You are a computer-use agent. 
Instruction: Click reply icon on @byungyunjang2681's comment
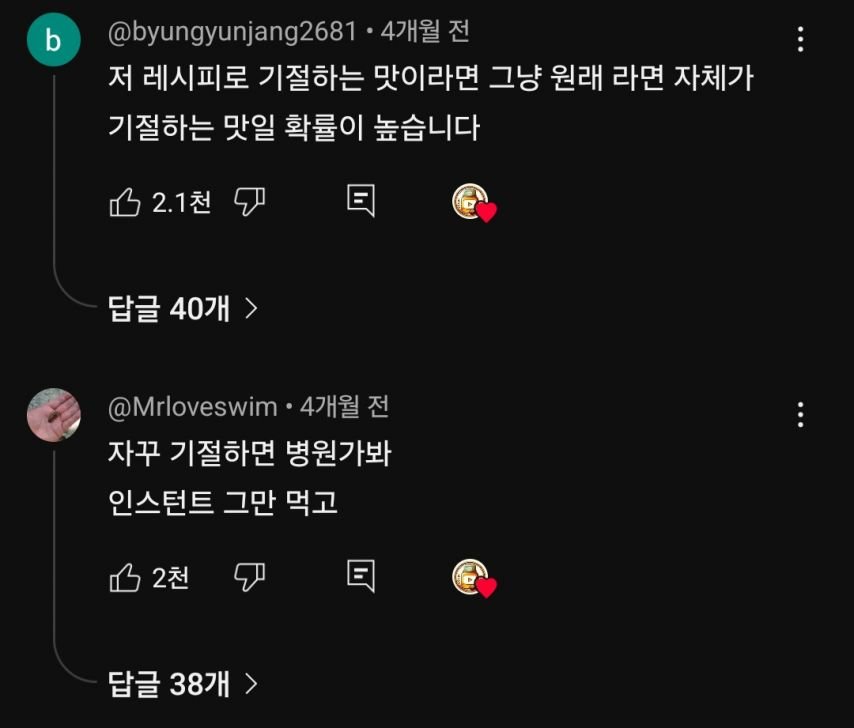pyautogui.click(x=361, y=202)
